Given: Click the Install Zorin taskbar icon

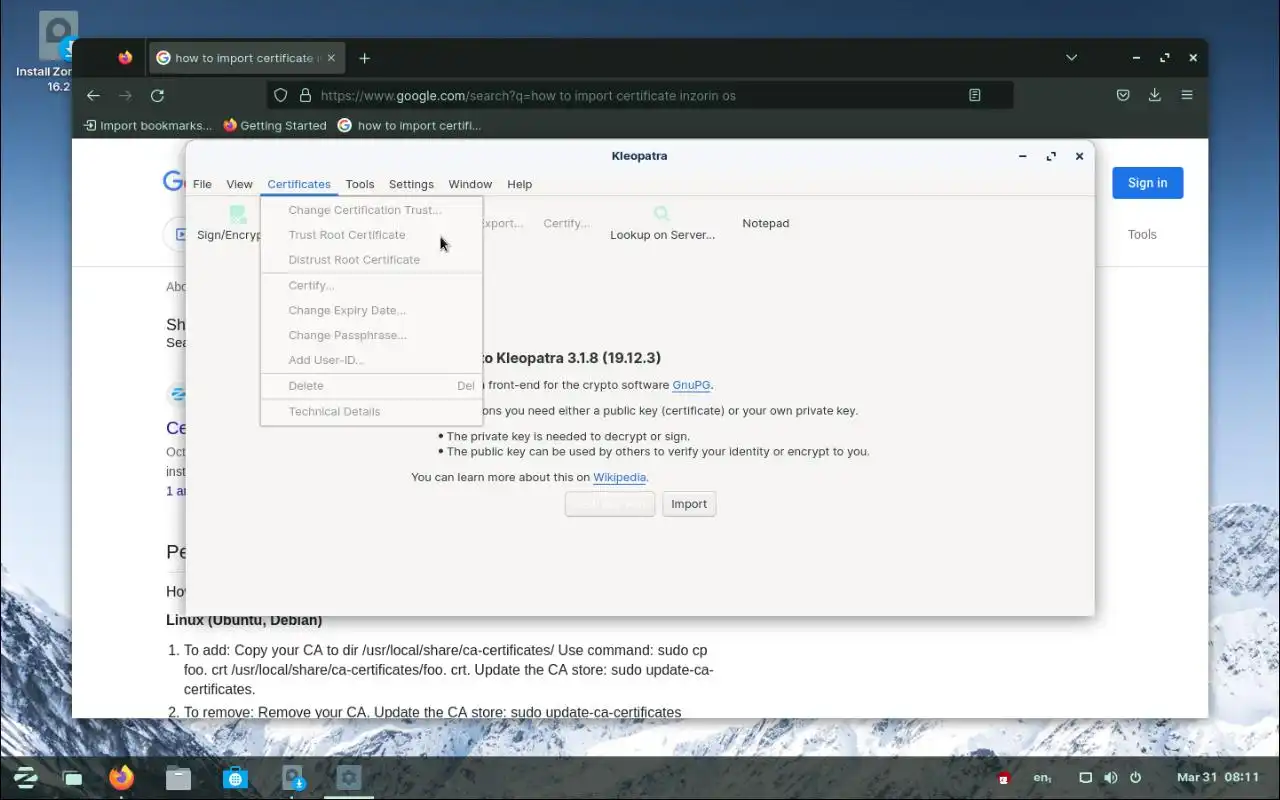Looking at the screenshot, I should [x=292, y=777].
